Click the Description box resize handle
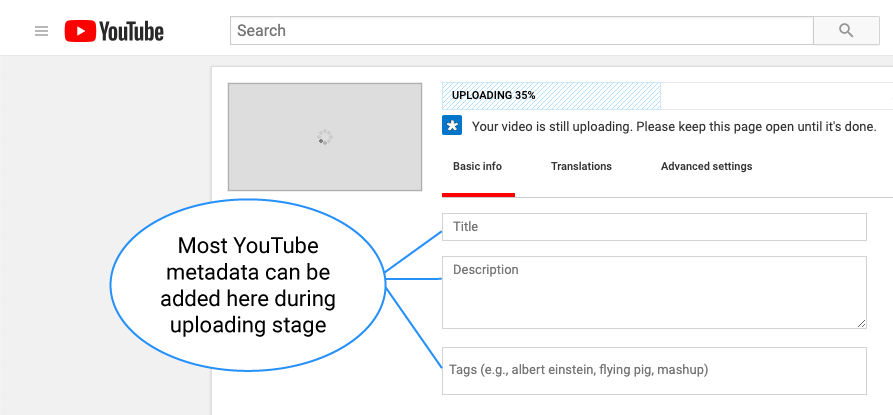893x415 pixels. 861,323
